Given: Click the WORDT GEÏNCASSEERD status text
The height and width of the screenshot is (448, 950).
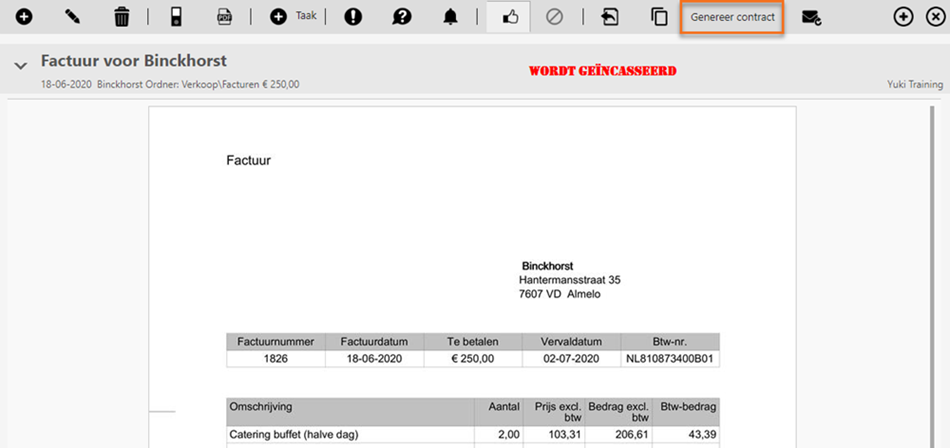Looking at the screenshot, I should (603, 72).
